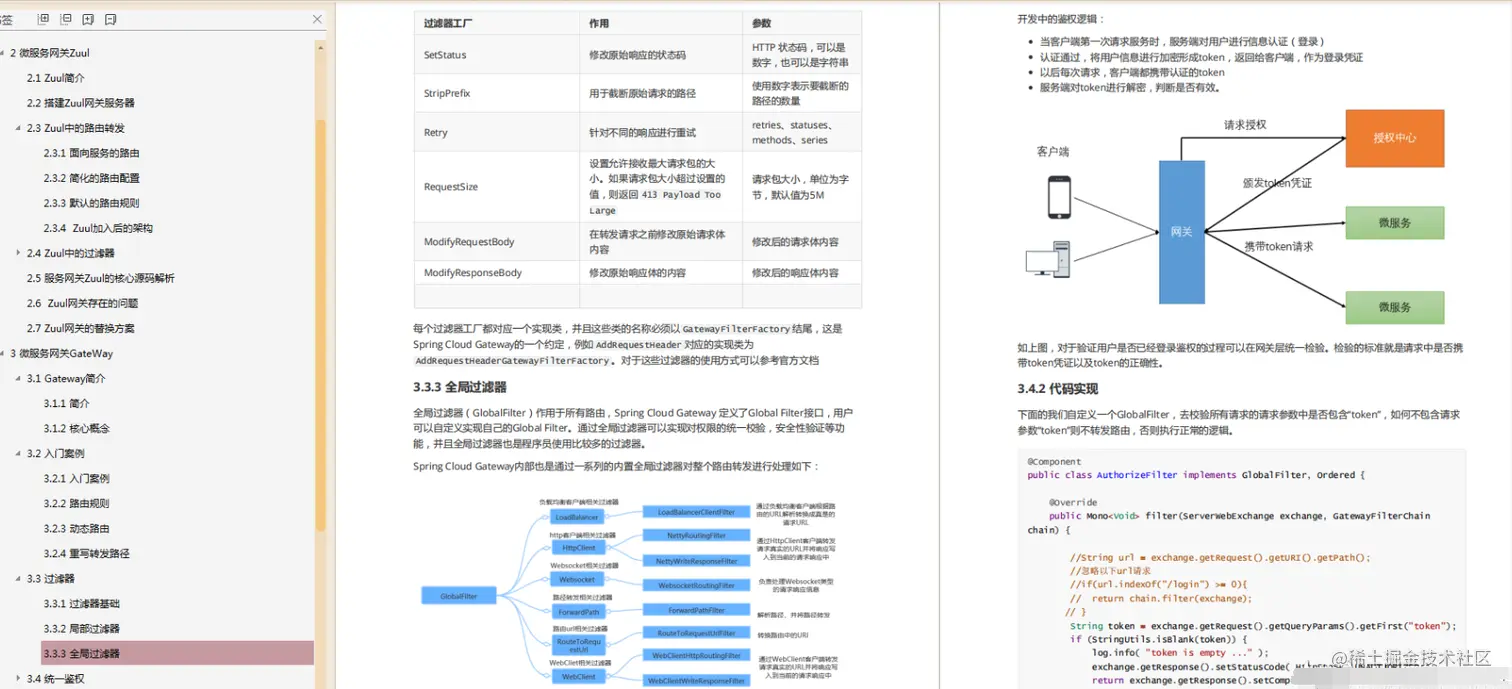
Task: Open bookmark '3.2.4 重写转发路径'
Action: pos(87,553)
